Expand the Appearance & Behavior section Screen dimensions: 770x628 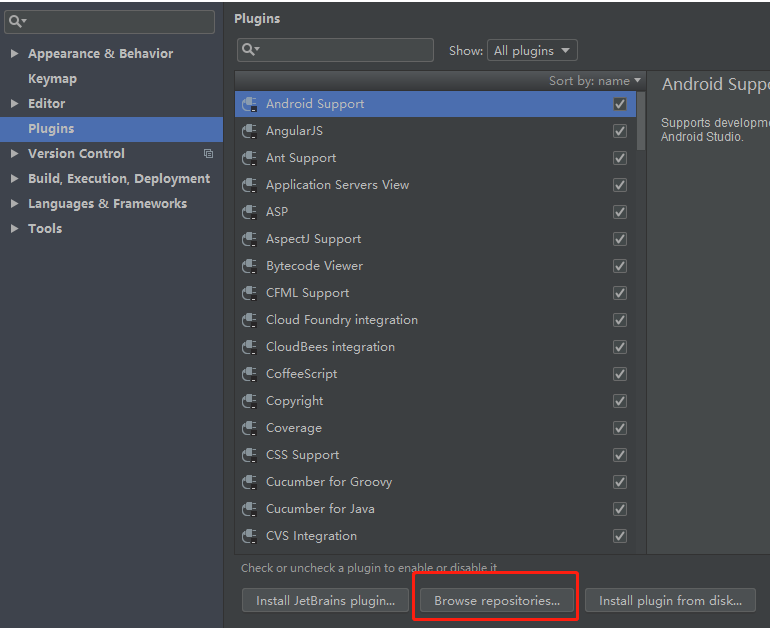click(14, 54)
